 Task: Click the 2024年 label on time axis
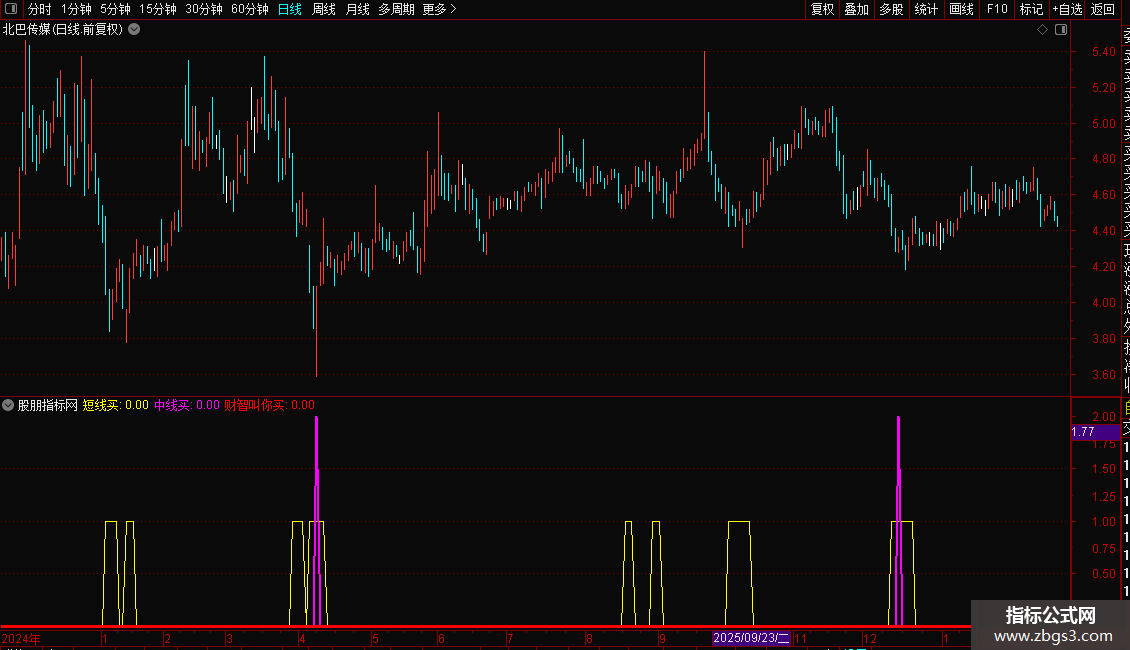tap(21, 638)
